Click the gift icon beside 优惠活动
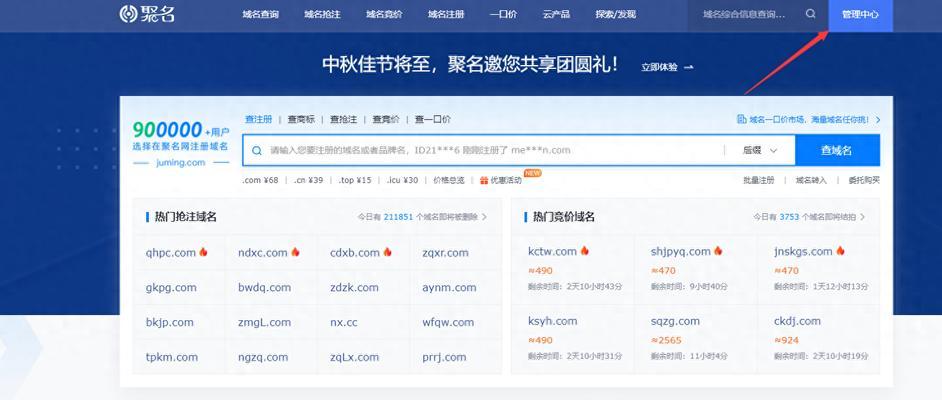942x400 pixels. pyautogui.click(x=484, y=180)
